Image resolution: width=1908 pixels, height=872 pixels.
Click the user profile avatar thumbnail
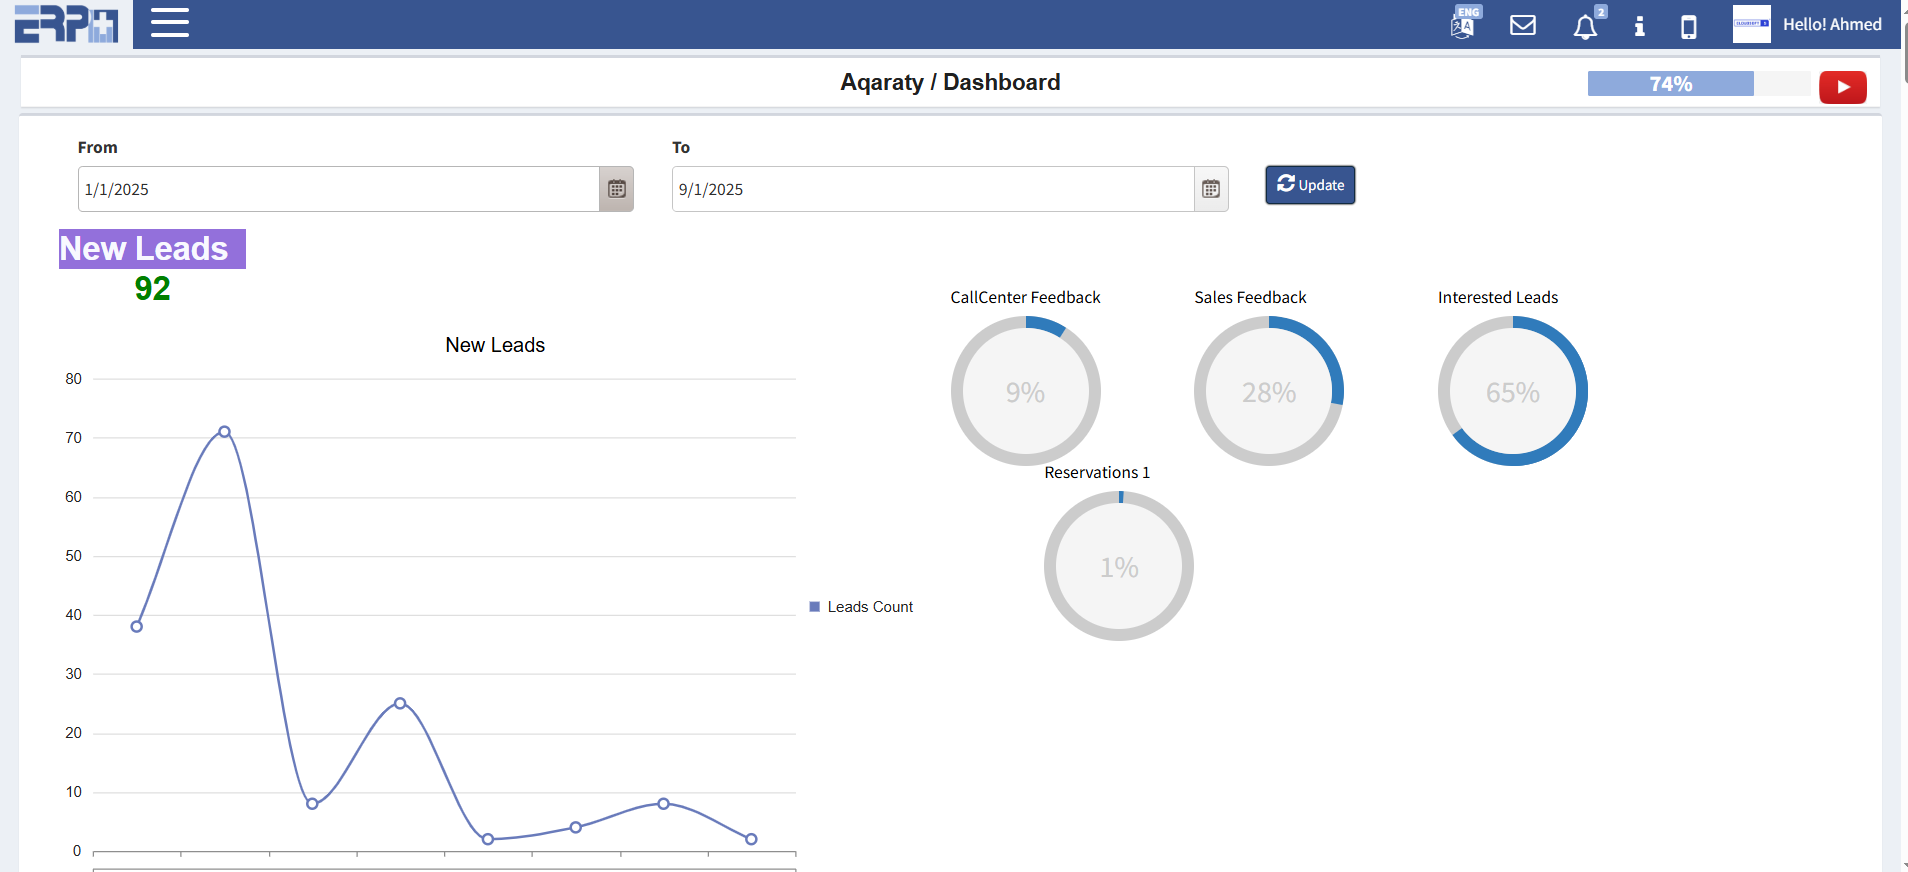tap(1750, 24)
